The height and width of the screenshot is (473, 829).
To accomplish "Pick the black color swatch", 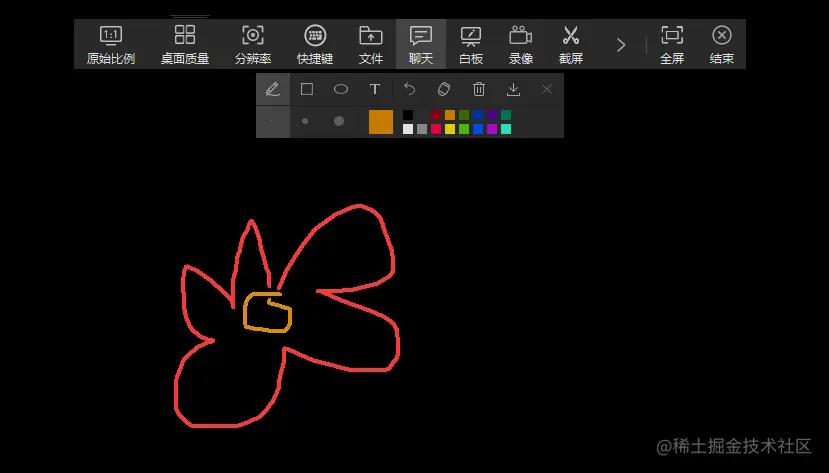I will (x=408, y=115).
